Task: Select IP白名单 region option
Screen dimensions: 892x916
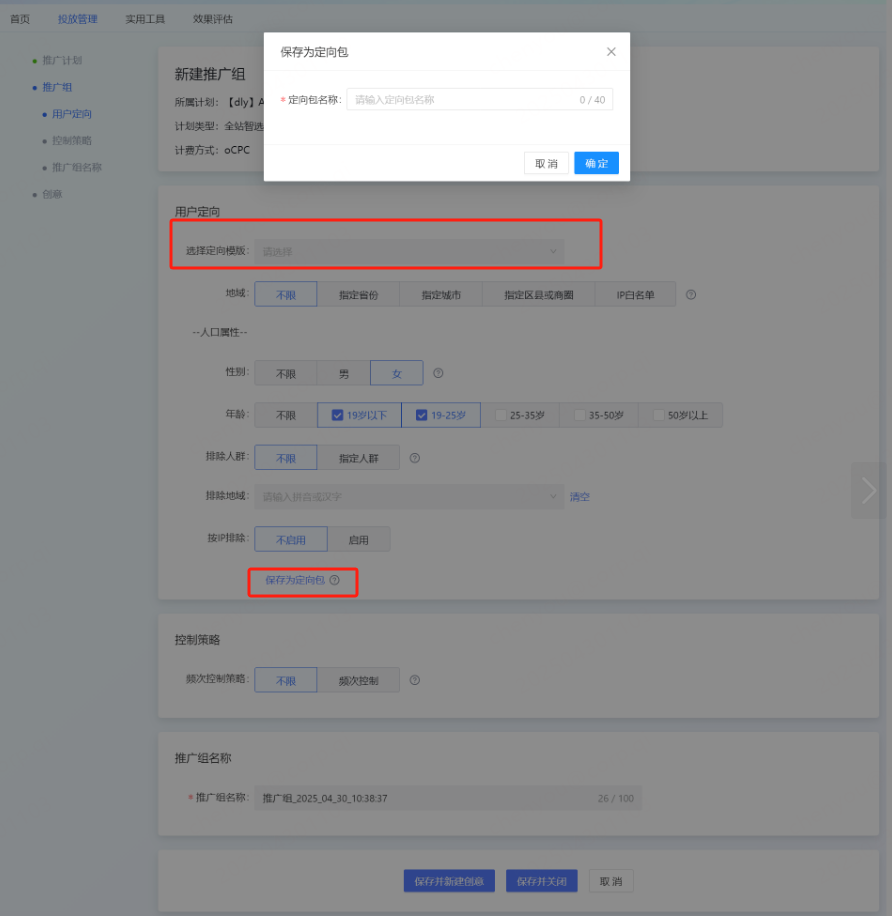Action: click(x=636, y=294)
